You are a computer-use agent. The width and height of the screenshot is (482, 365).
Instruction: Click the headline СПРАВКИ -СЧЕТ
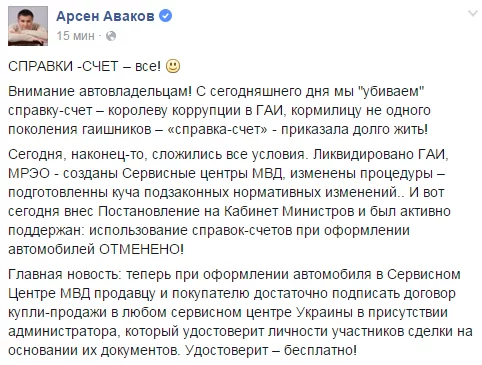[63, 66]
